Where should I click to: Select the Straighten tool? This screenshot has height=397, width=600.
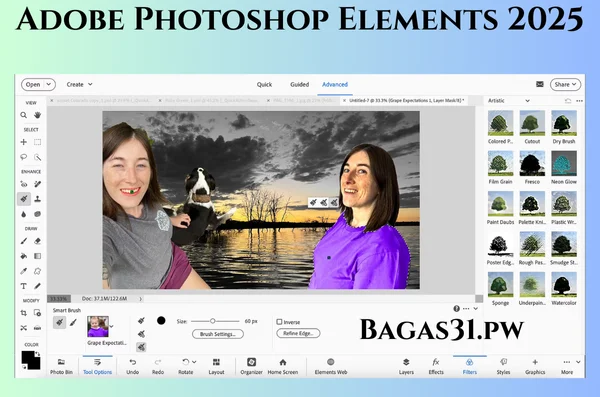[x=37, y=328]
